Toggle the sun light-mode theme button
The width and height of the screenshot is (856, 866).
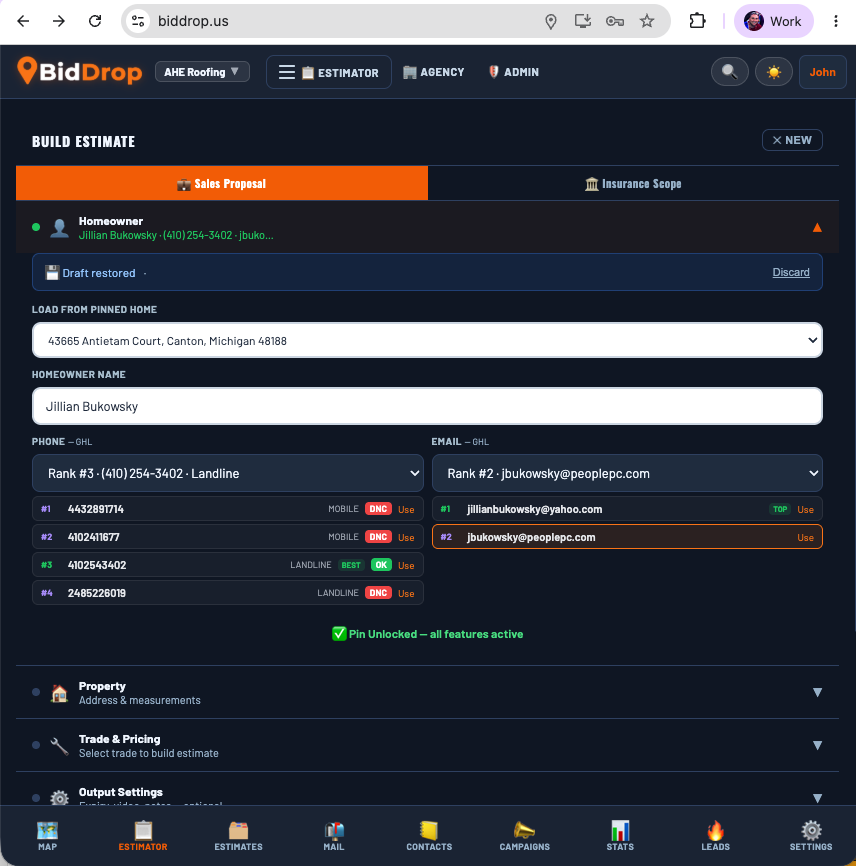(x=774, y=72)
